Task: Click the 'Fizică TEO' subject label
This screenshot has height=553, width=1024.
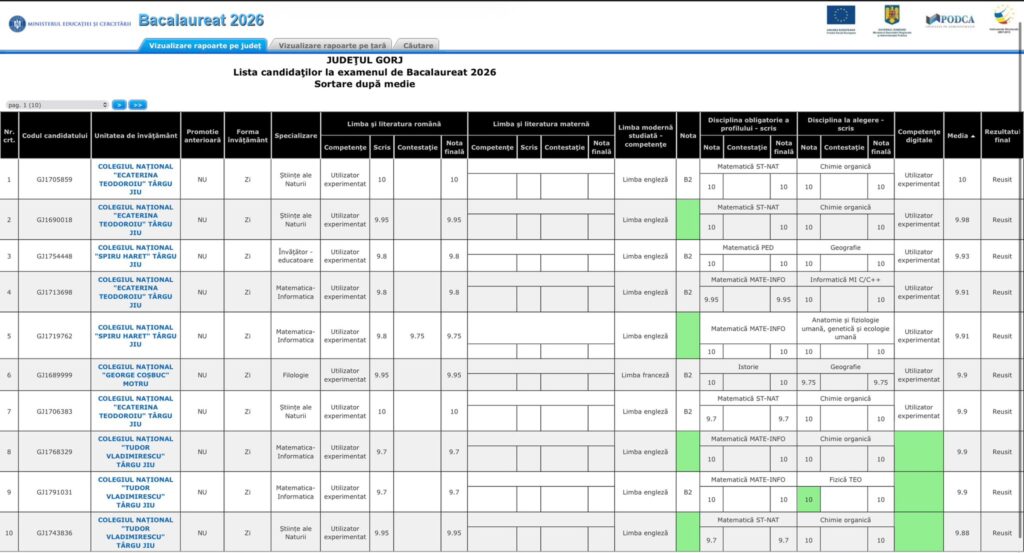Action: pos(845,479)
